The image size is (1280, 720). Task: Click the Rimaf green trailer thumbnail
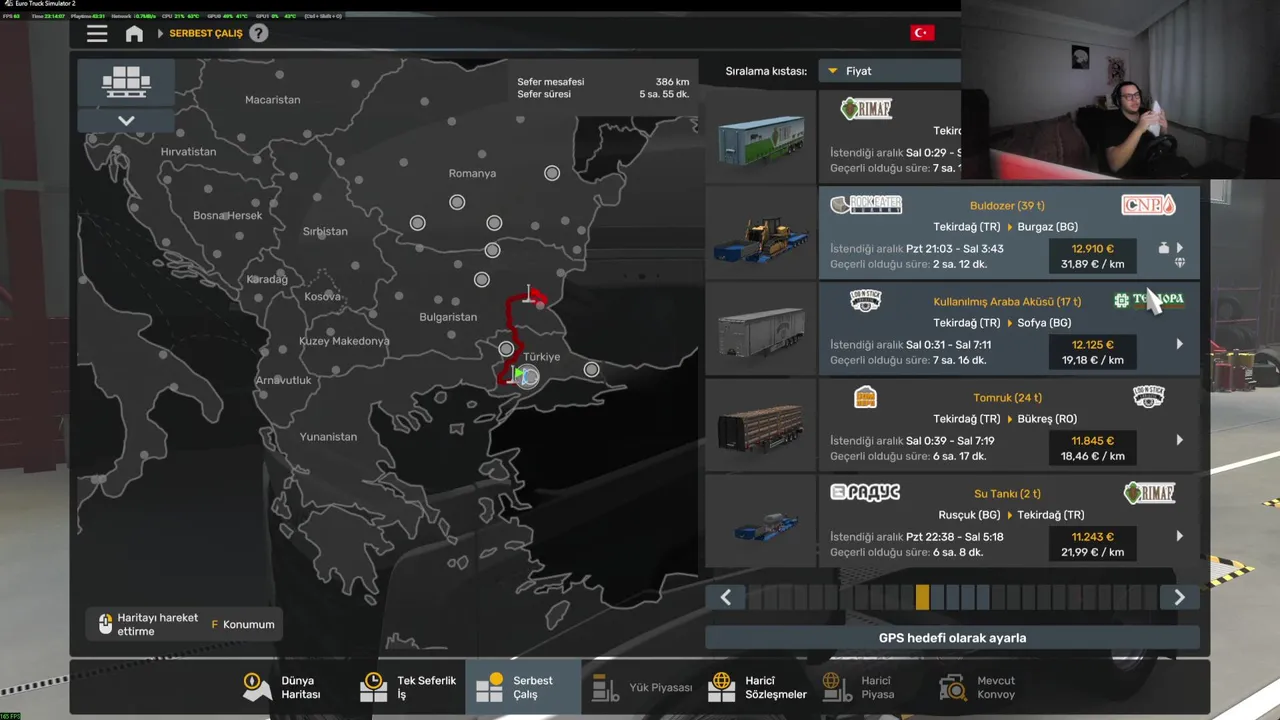point(761,137)
